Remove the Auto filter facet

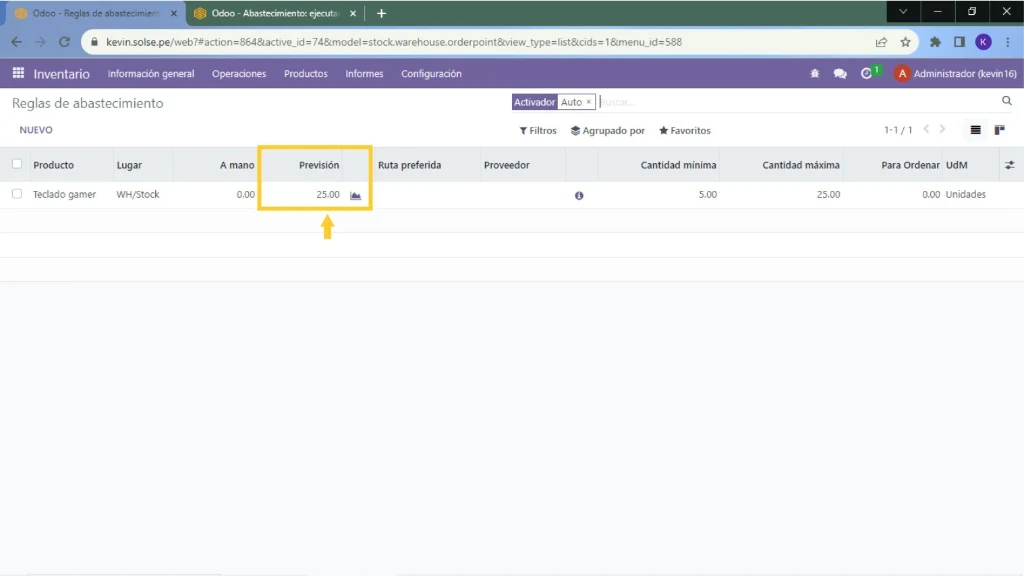click(588, 102)
